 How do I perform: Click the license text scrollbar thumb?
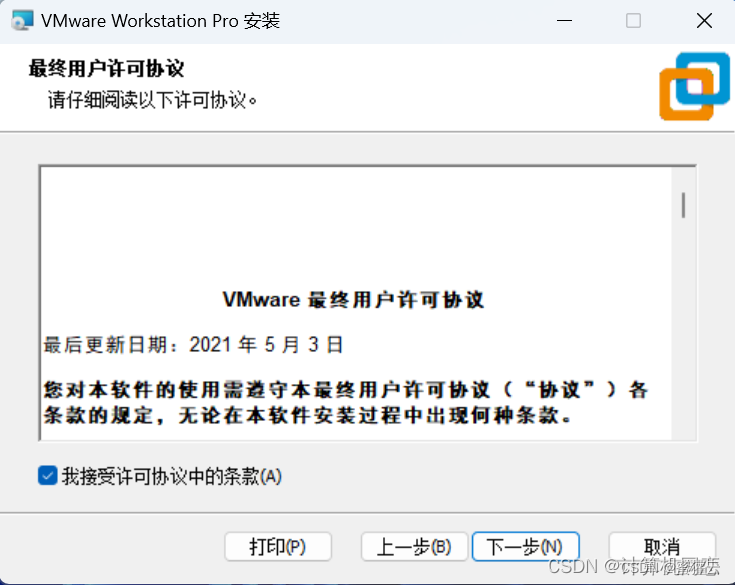click(x=683, y=205)
